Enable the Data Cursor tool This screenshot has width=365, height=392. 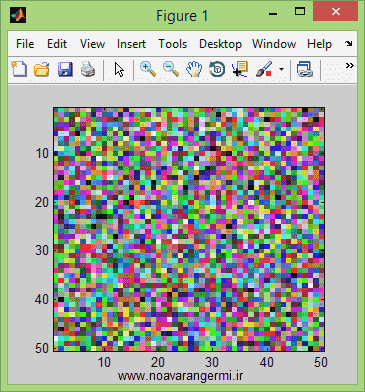[x=240, y=69]
